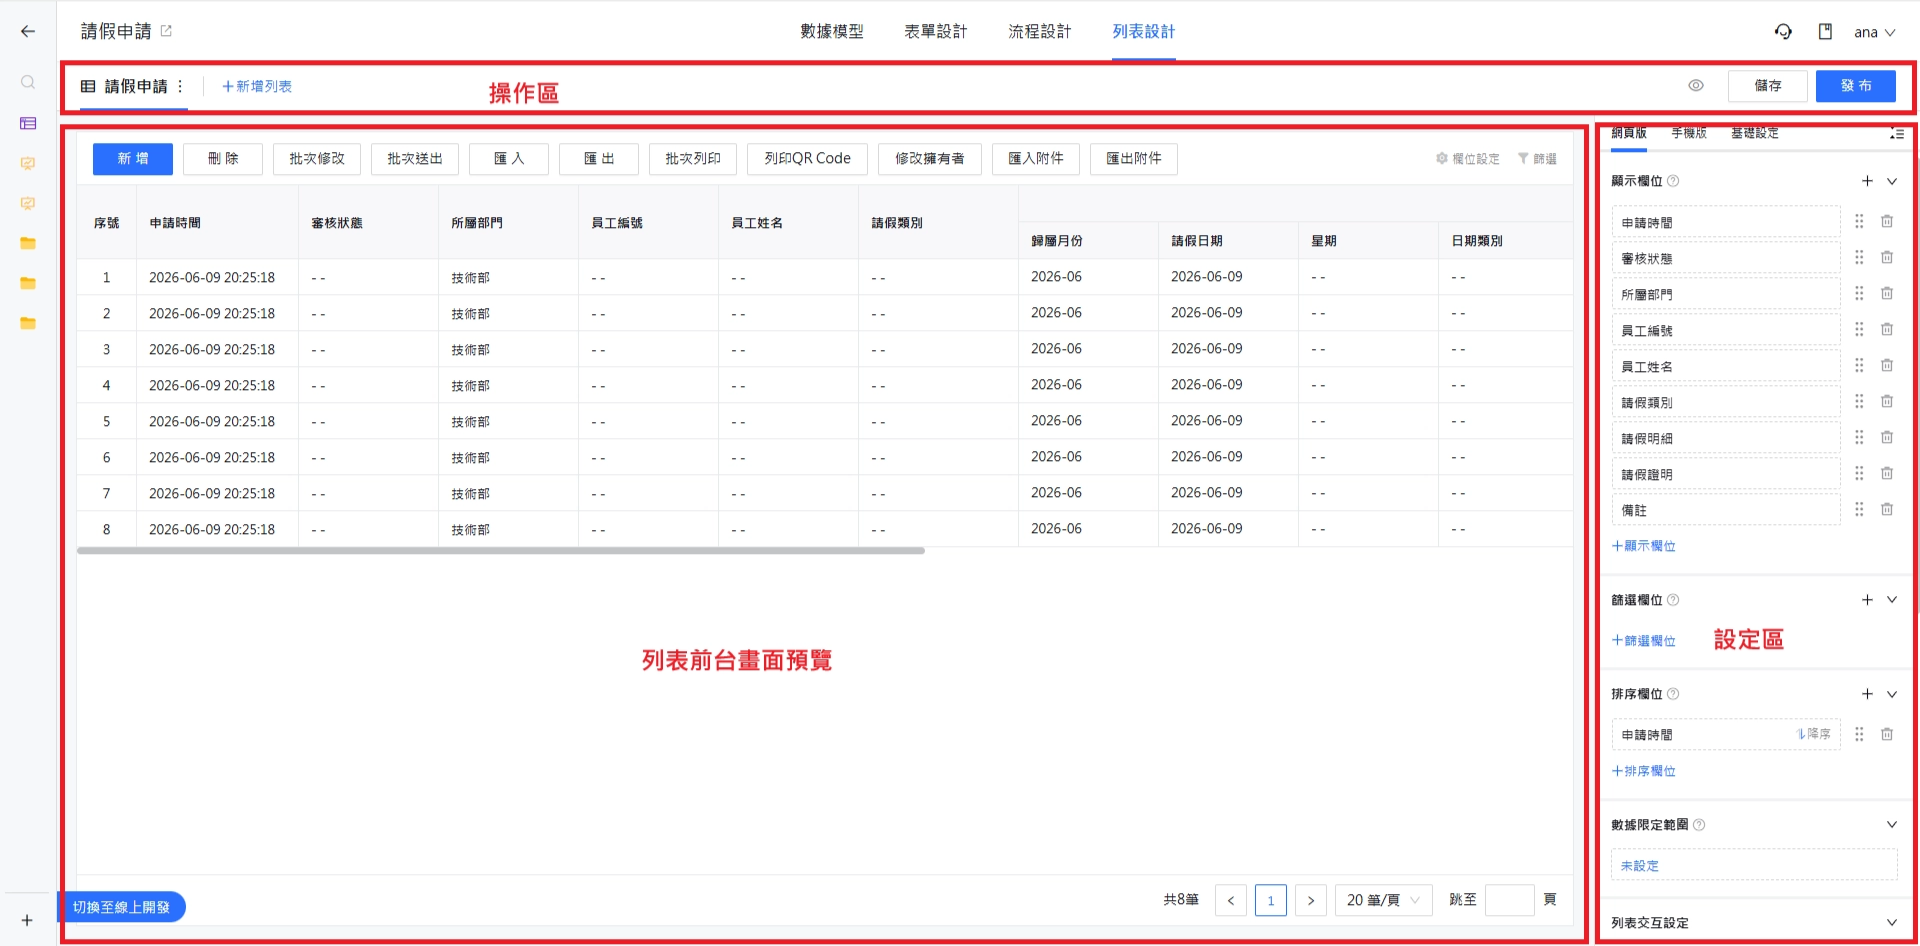Click the +排序欄位 link
Viewport: 1920px width, 946px height.
coord(1643,771)
